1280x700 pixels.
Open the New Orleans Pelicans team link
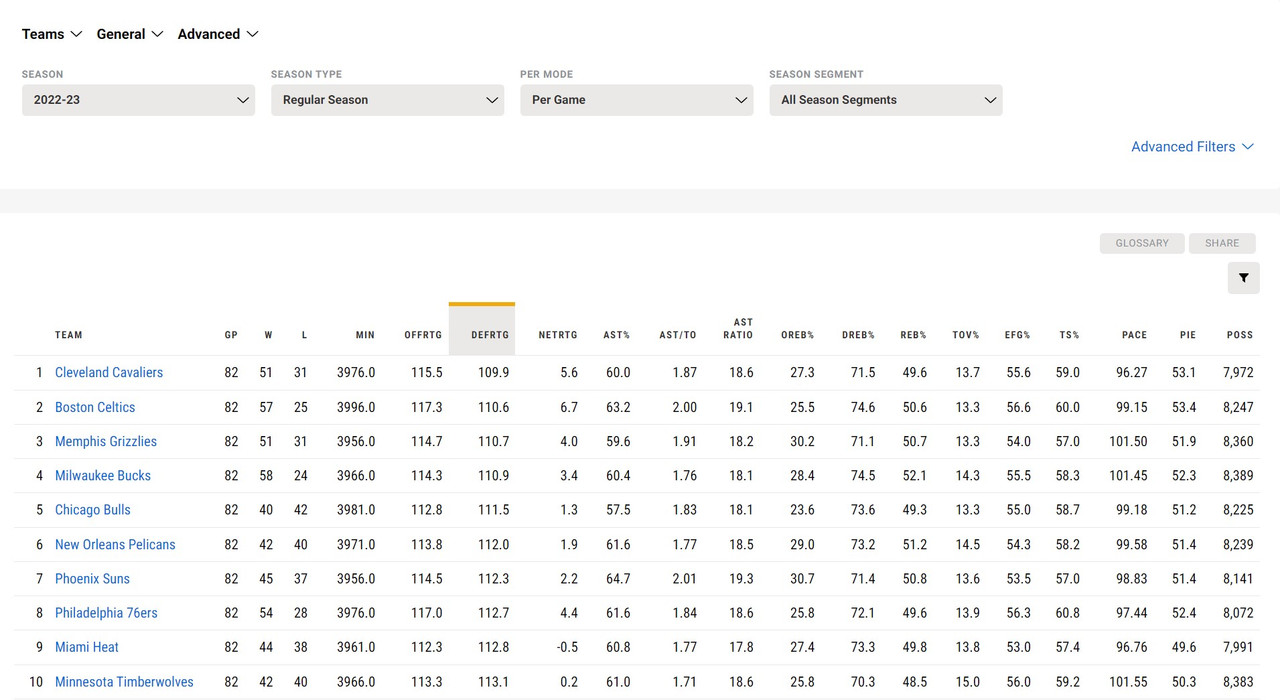point(115,544)
